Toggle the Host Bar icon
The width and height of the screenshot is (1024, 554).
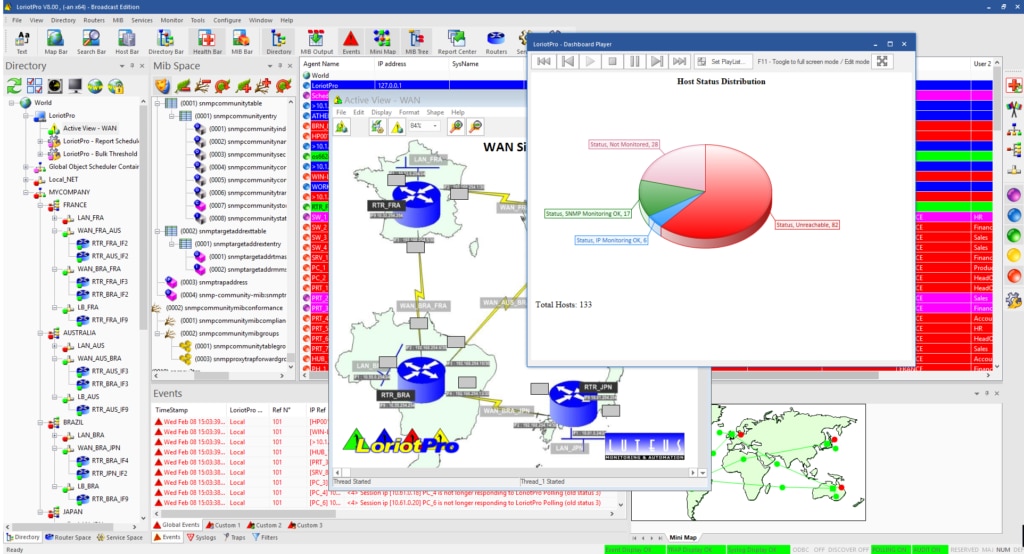coord(127,42)
